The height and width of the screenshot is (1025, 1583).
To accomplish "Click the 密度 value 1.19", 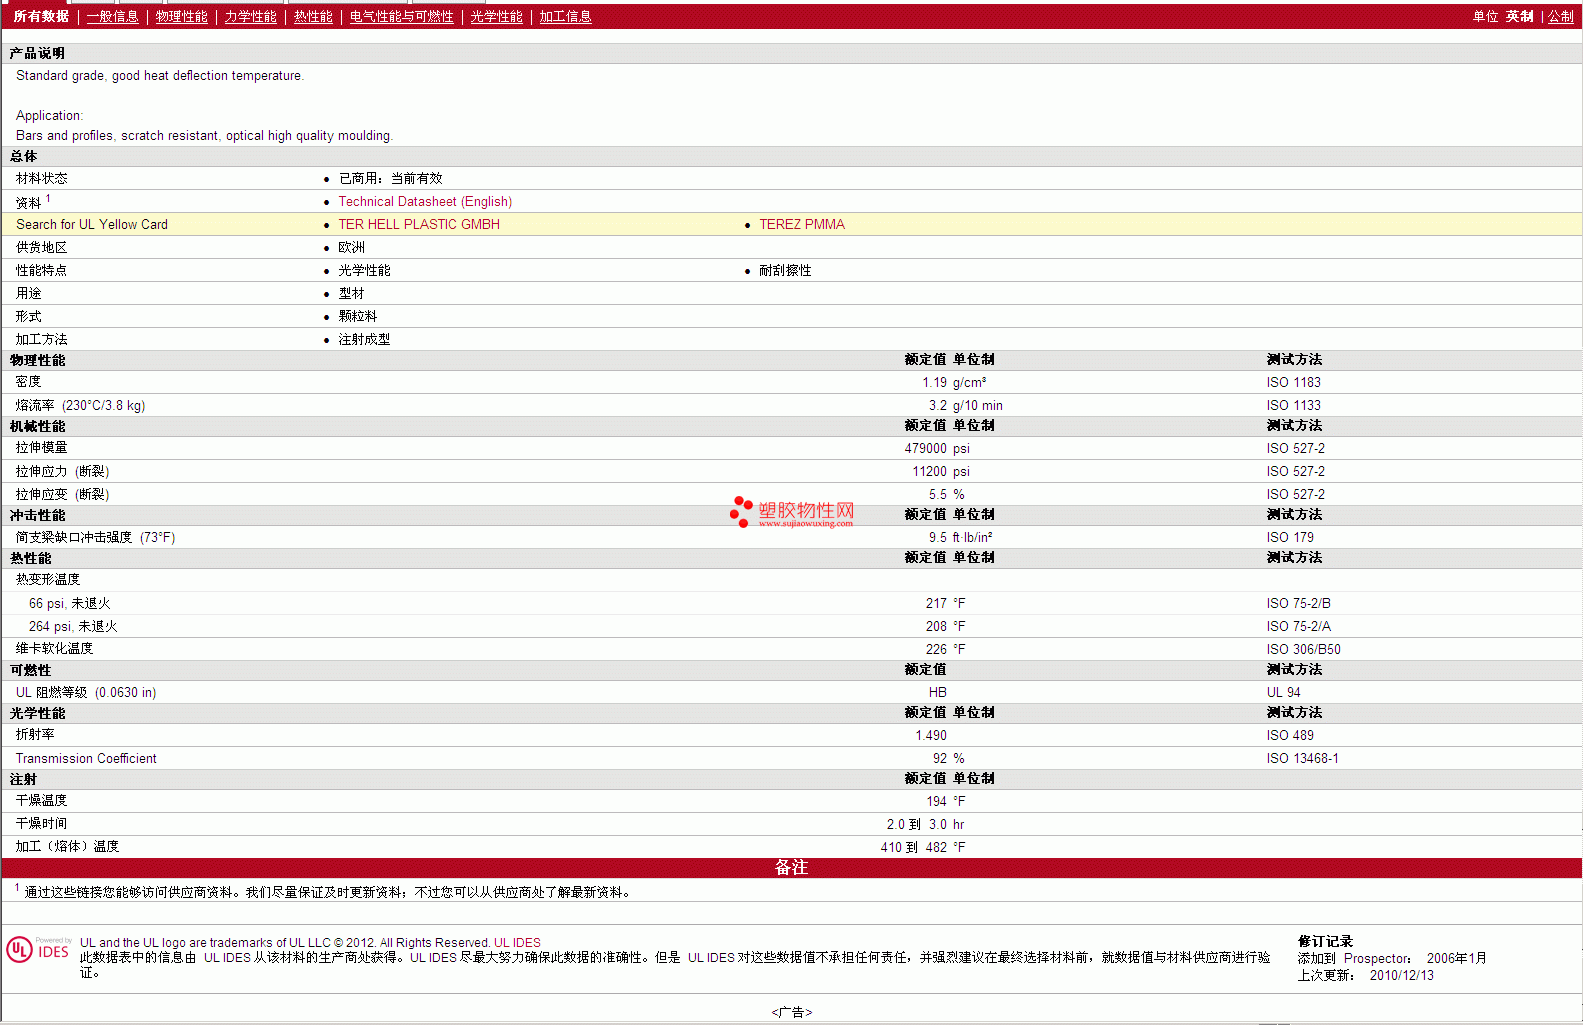I will pyautogui.click(x=934, y=382).
